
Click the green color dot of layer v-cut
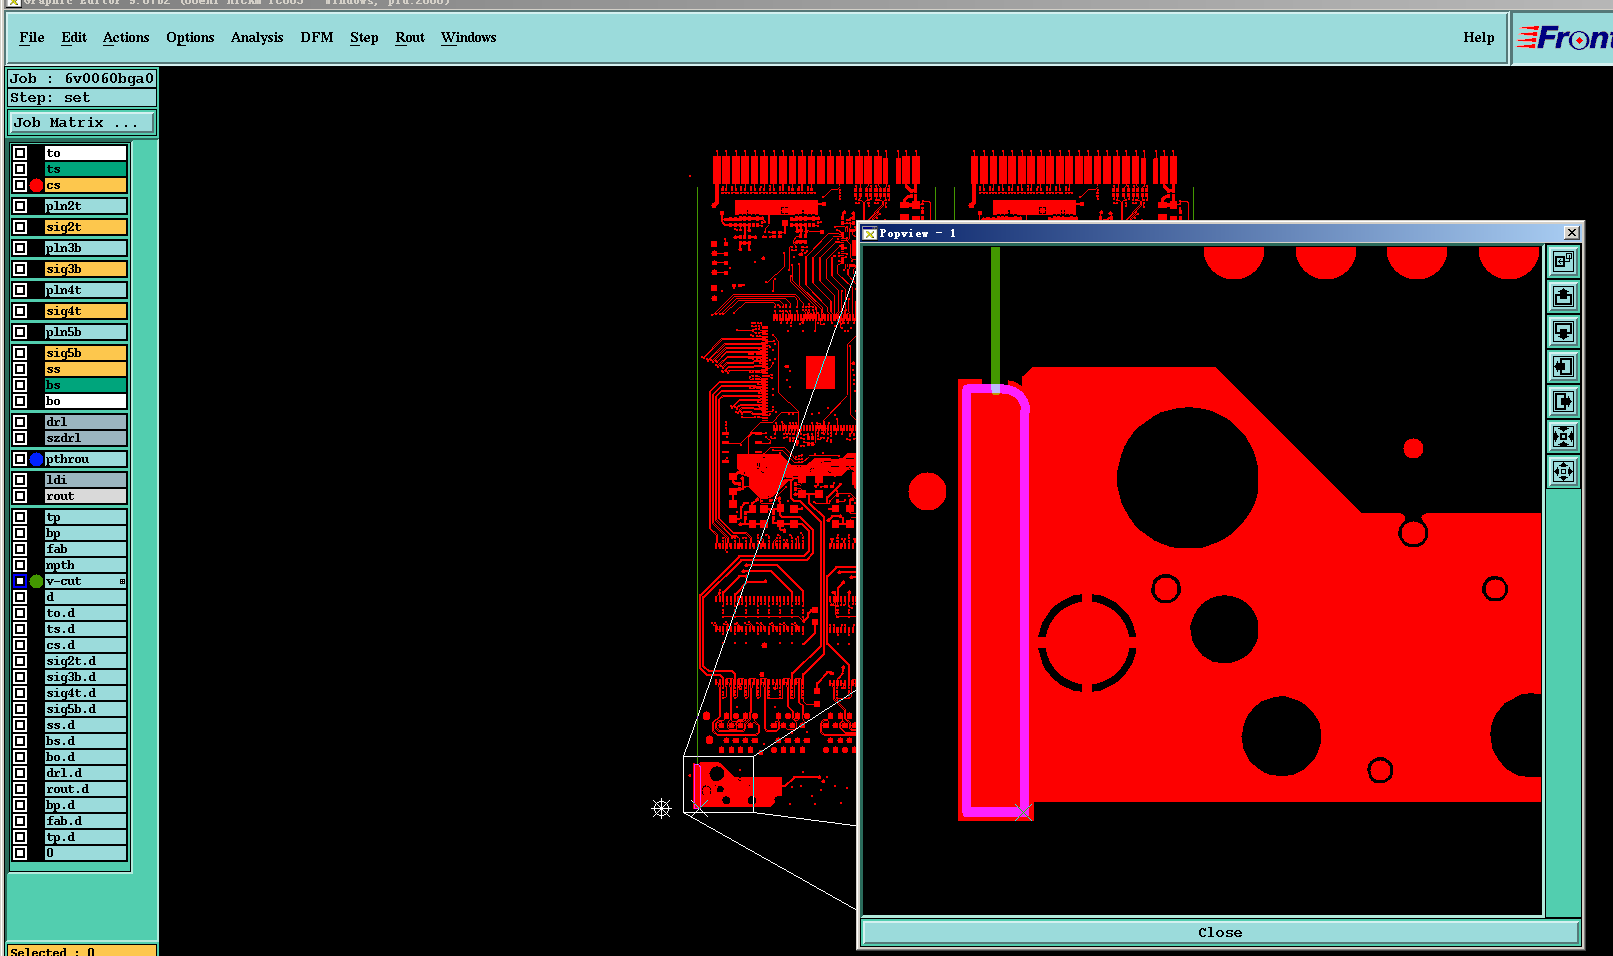(37, 581)
